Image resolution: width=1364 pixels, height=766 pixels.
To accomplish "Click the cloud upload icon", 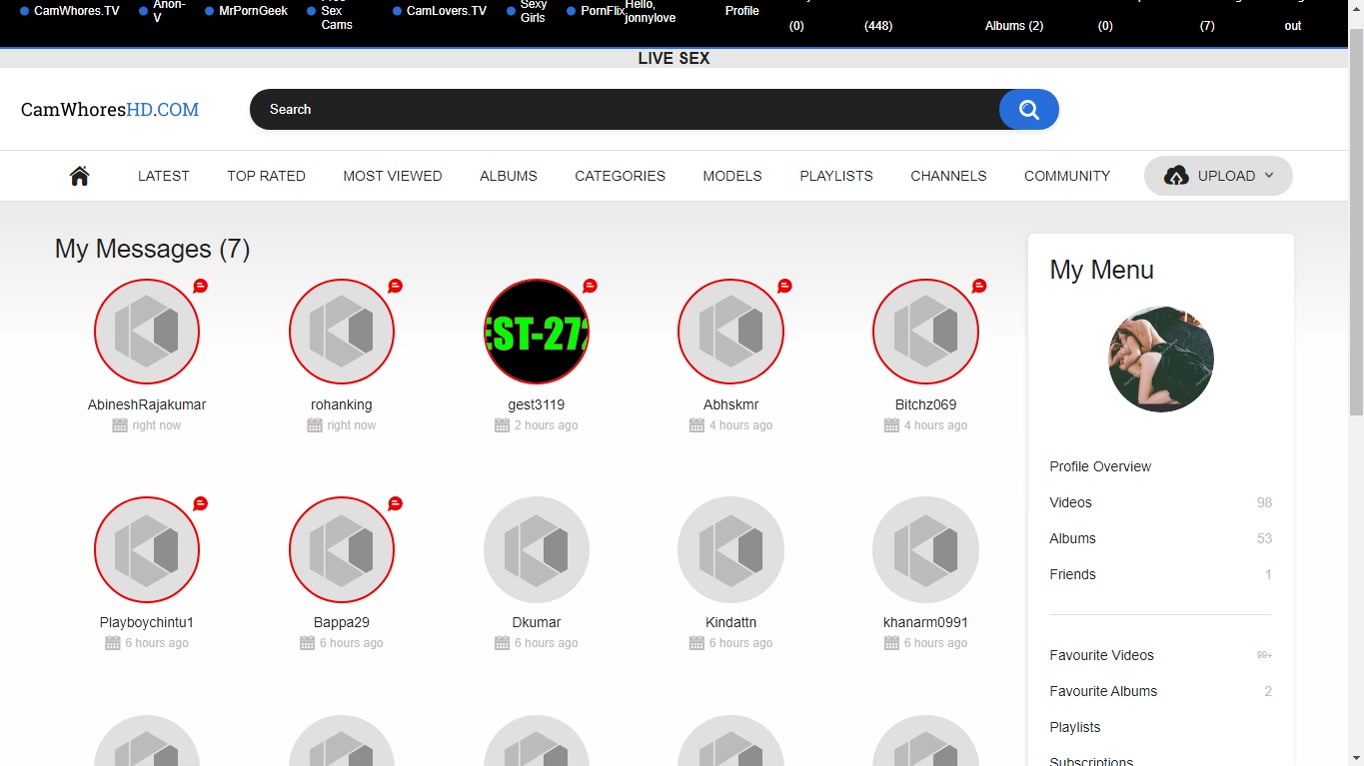I will coord(1176,176).
